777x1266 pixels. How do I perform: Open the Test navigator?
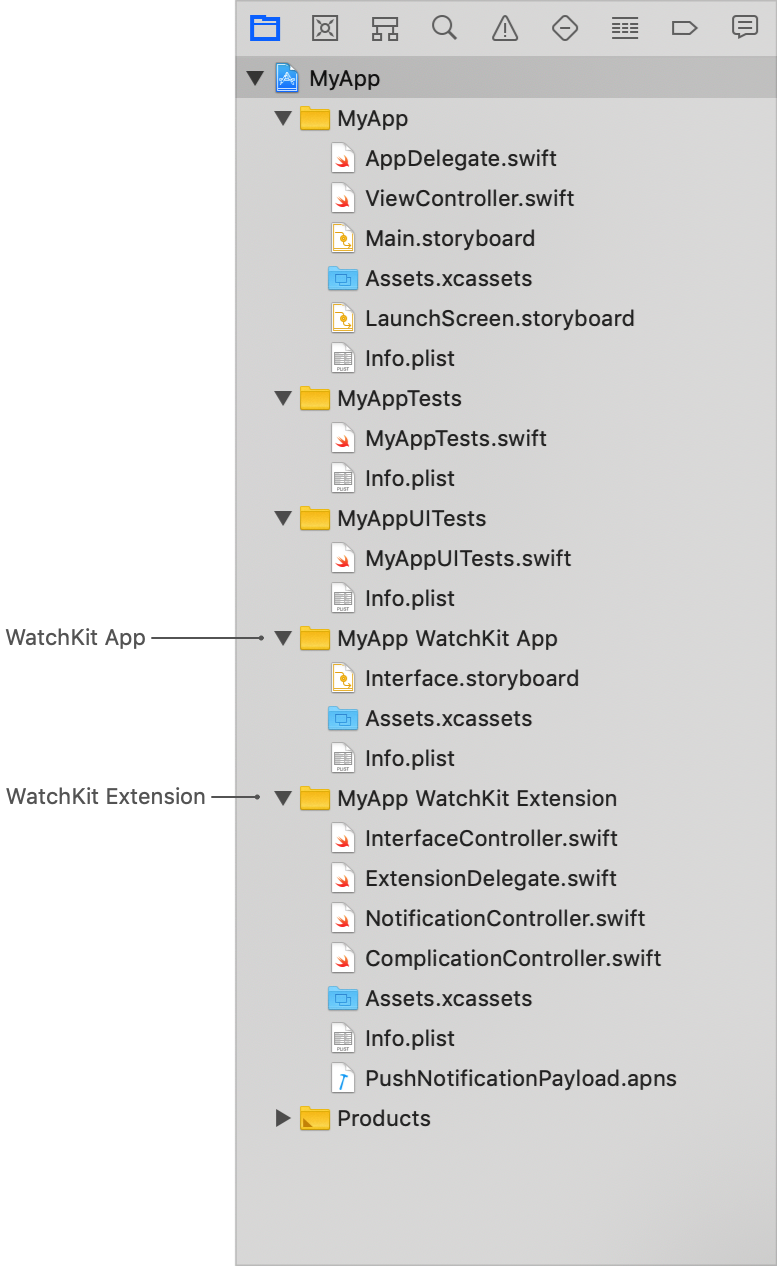click(564, 28)
